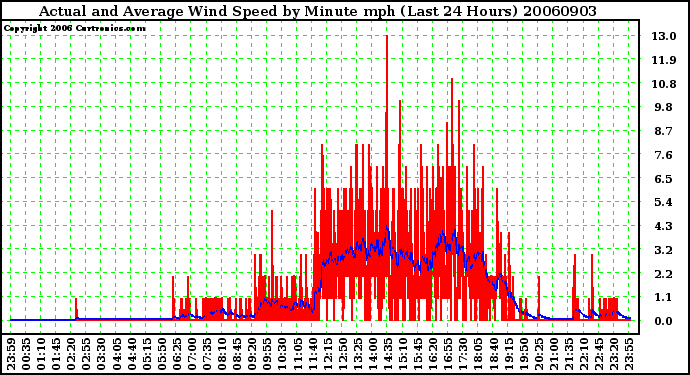
Task: Select the 3.2 y-axis label
Action: pyautogui.click(x=664, y=250)
